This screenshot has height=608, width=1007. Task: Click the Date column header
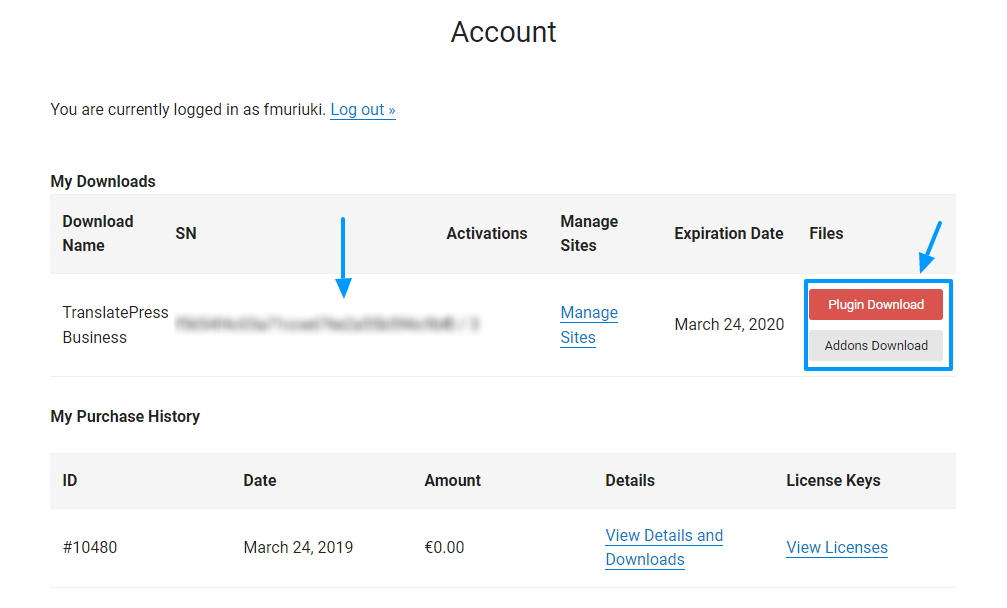tap(259, 481)
